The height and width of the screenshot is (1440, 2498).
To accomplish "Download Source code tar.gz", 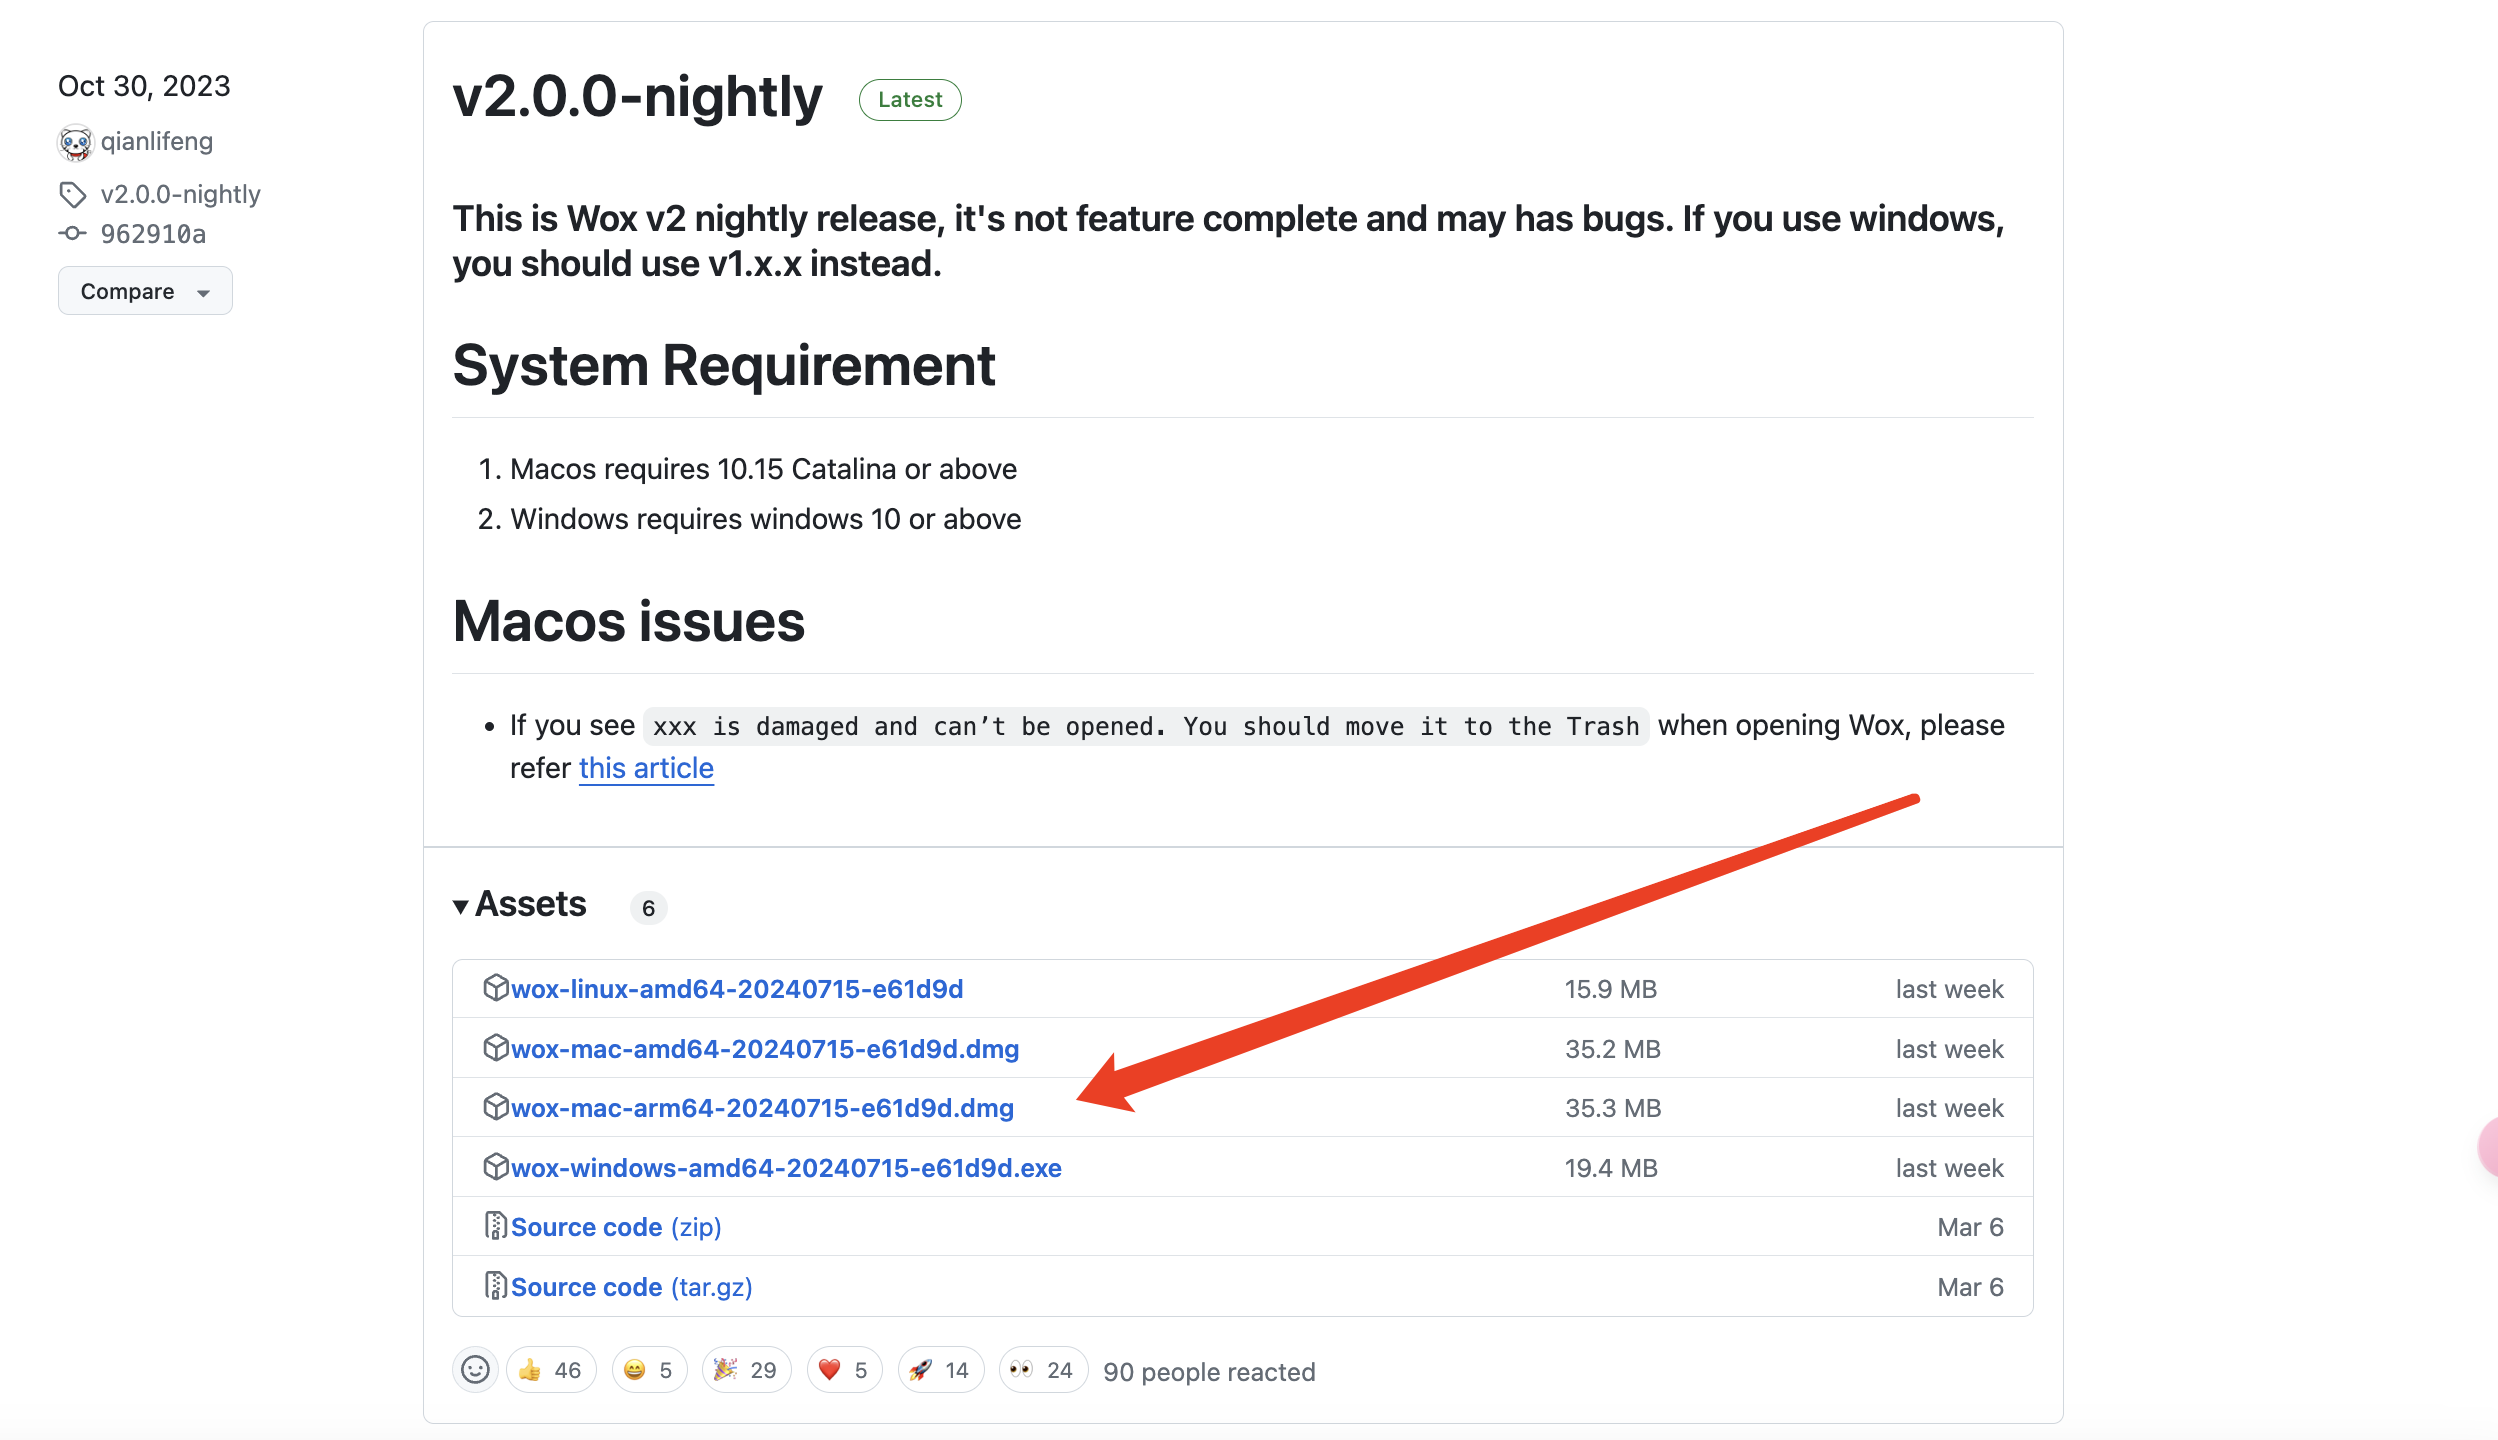I will 631,1287.
